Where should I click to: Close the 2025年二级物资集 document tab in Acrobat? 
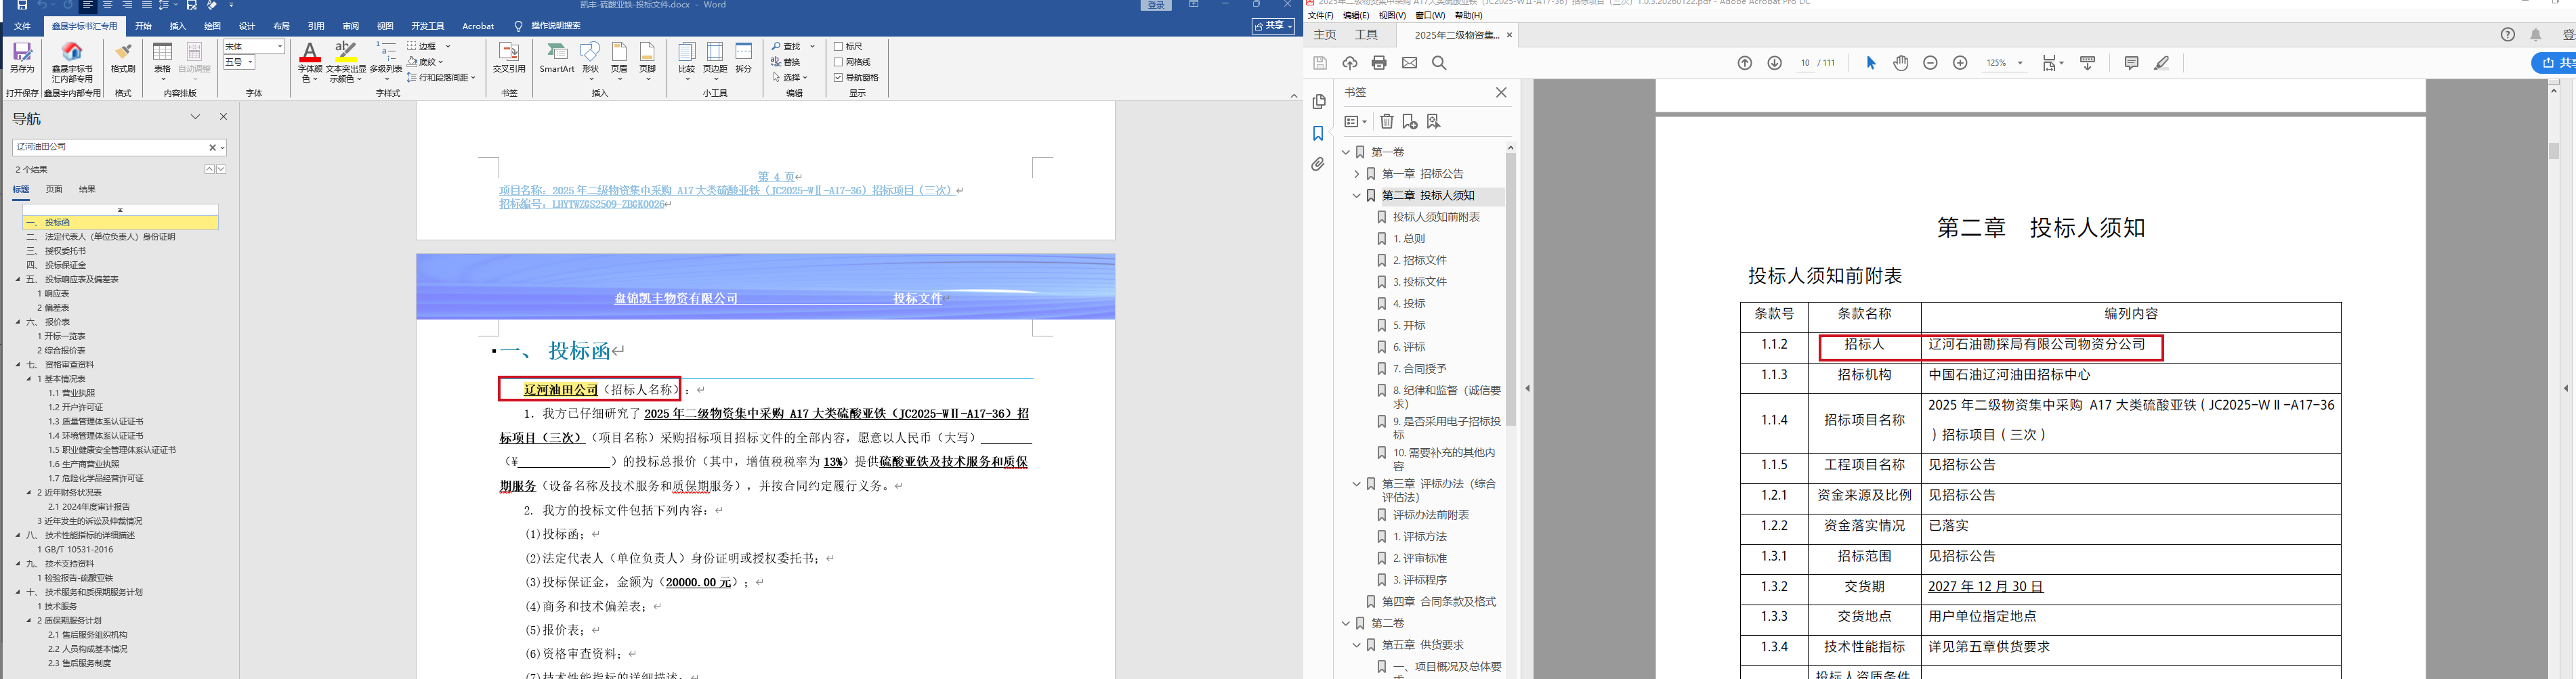point(1509,35)
